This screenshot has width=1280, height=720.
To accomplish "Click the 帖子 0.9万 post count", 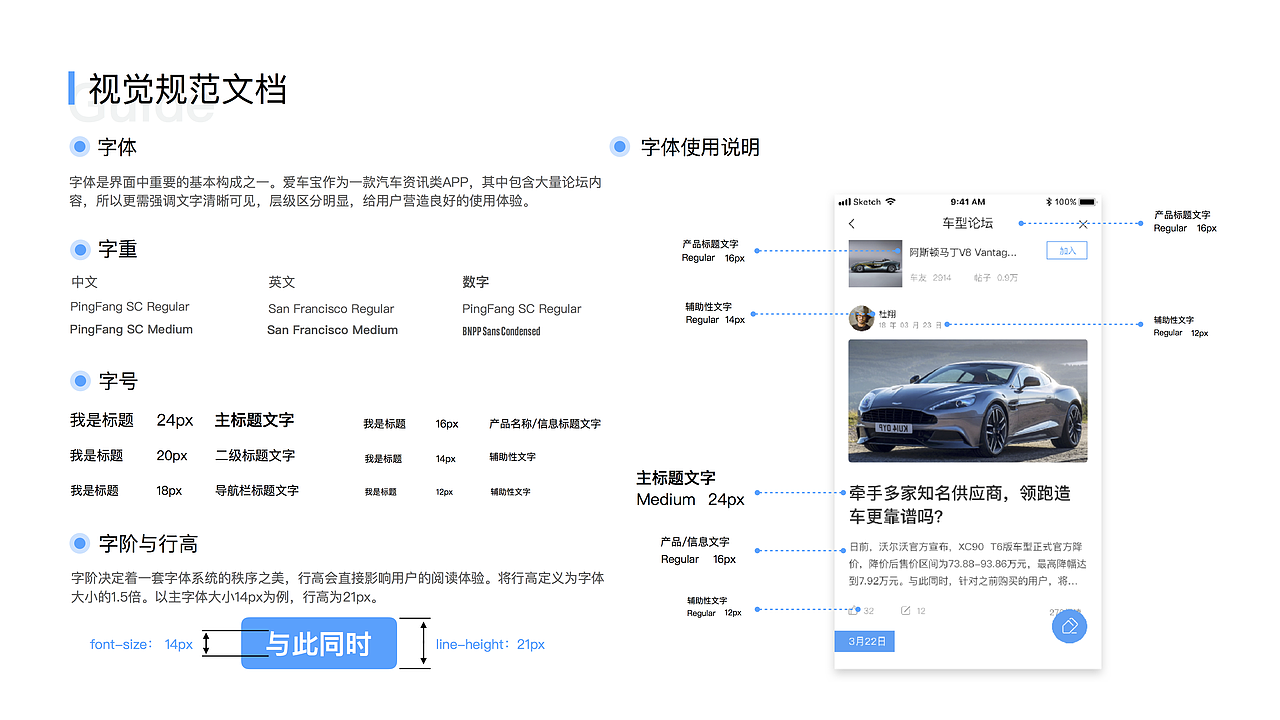I will [995, 278].
